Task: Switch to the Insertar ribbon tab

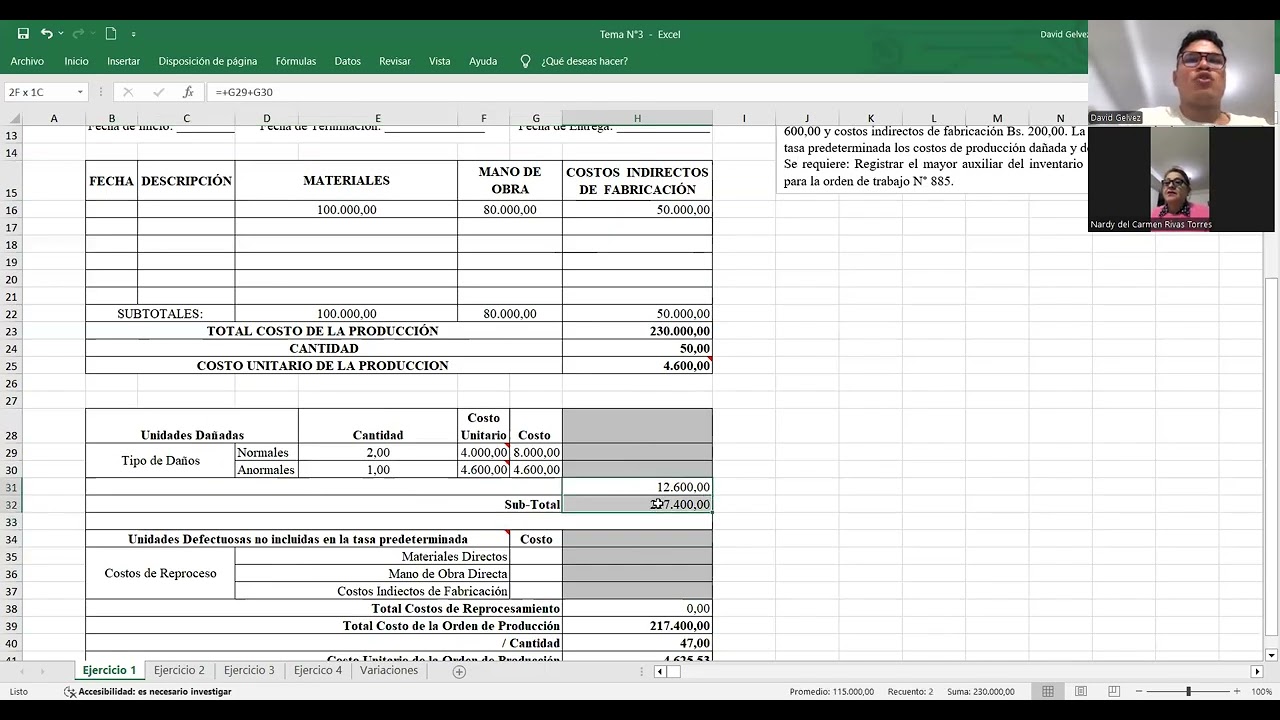Action: (x=124, y=61)
